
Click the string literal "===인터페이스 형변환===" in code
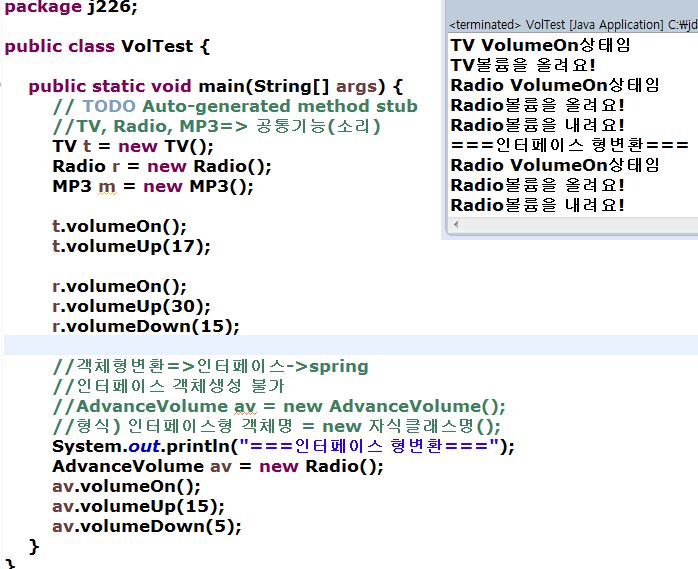(369, 446)
